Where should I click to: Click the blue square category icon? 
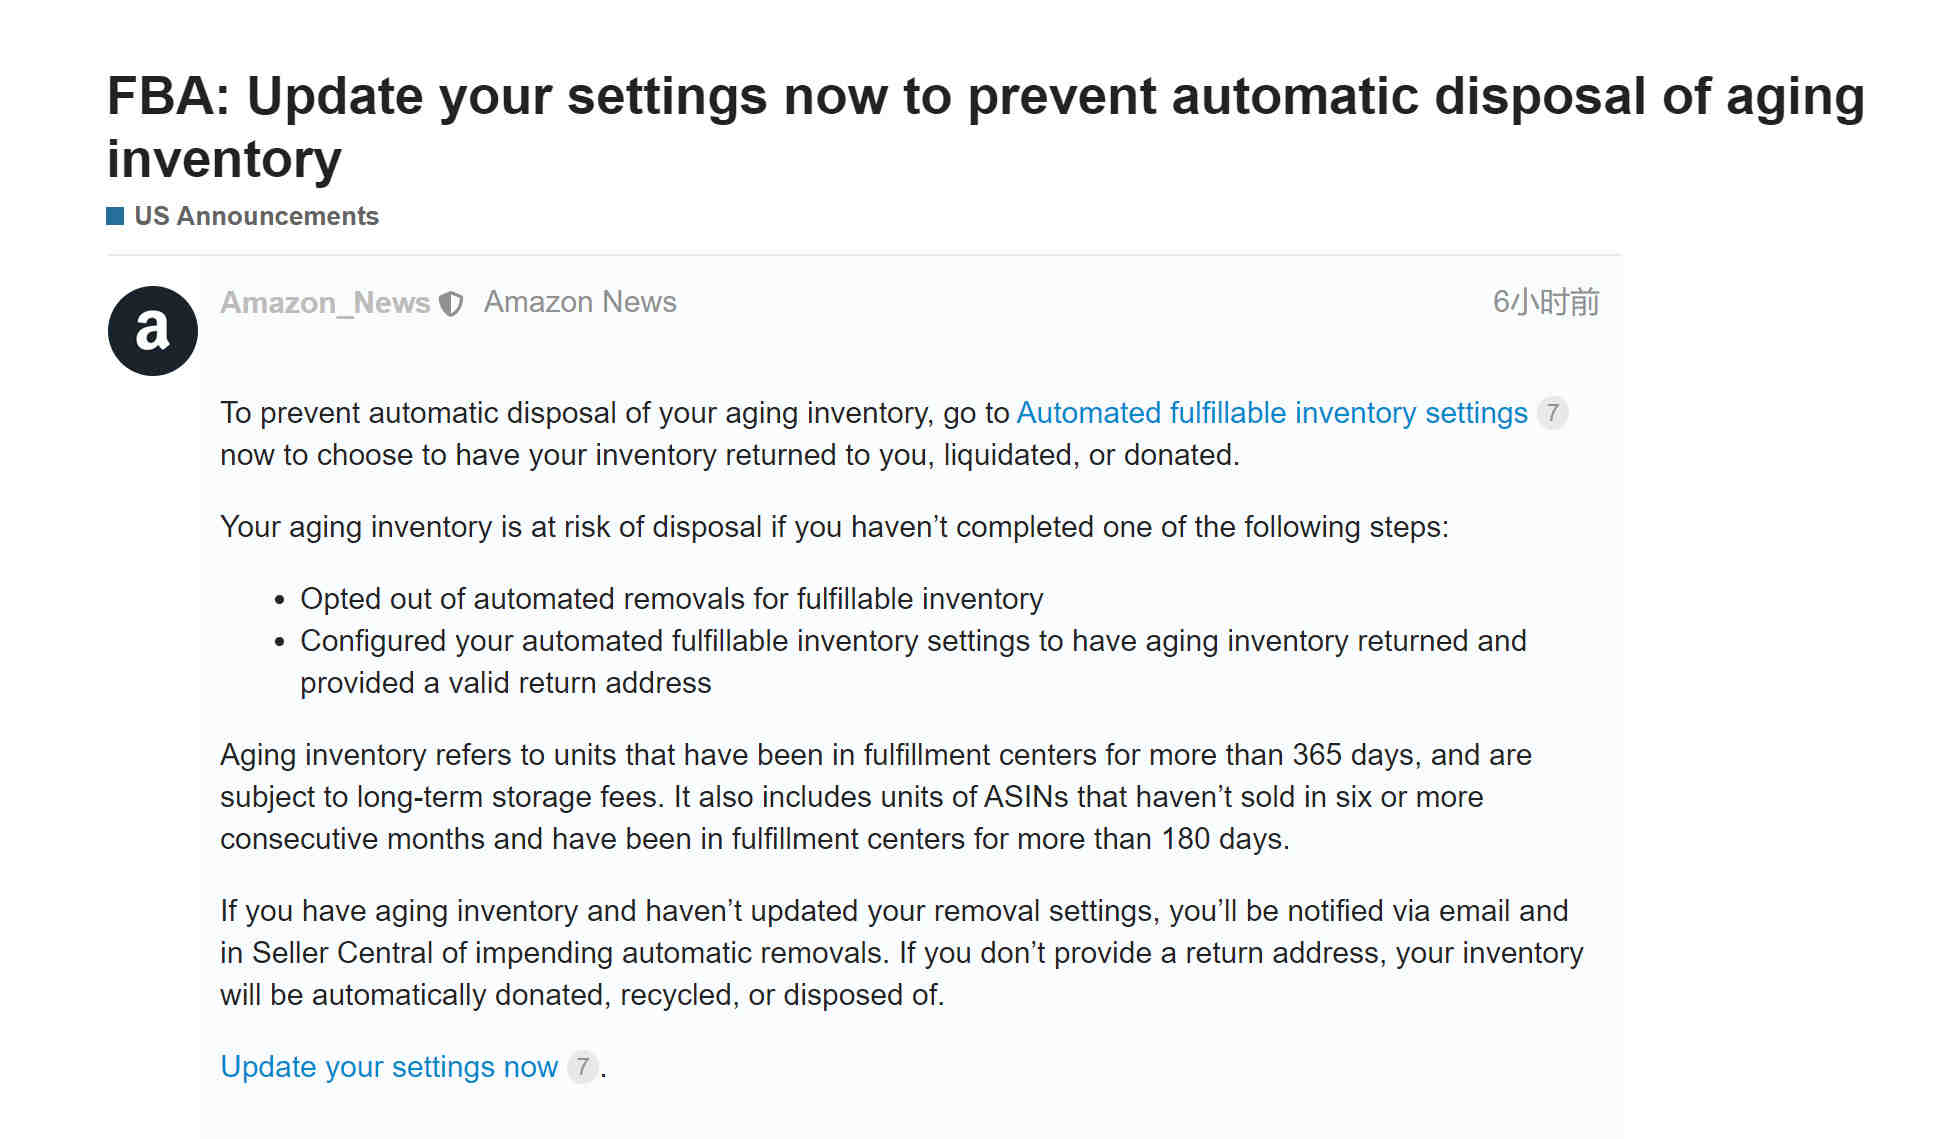(x=115, y=216)
